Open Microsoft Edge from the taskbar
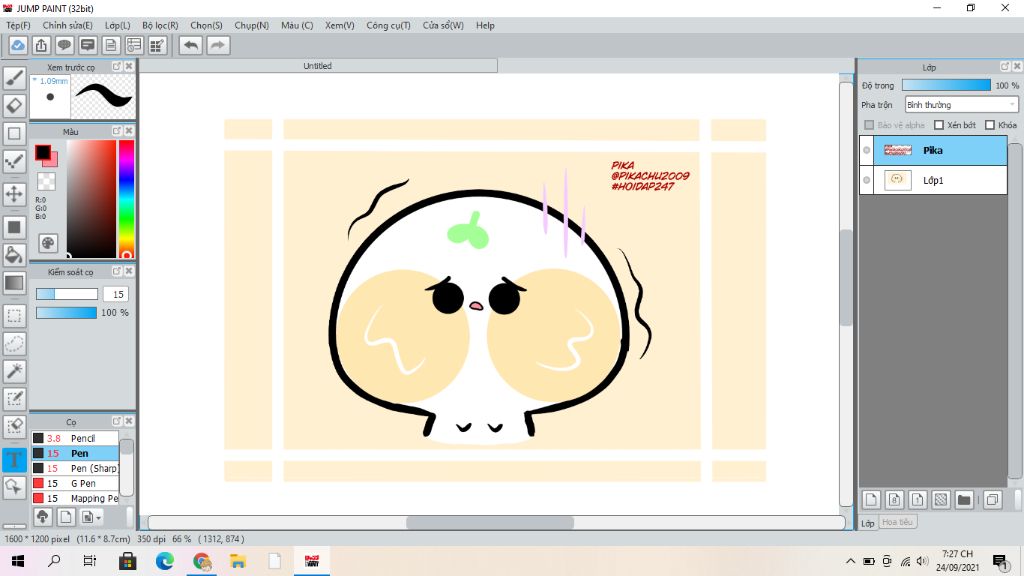 [165, 561]
